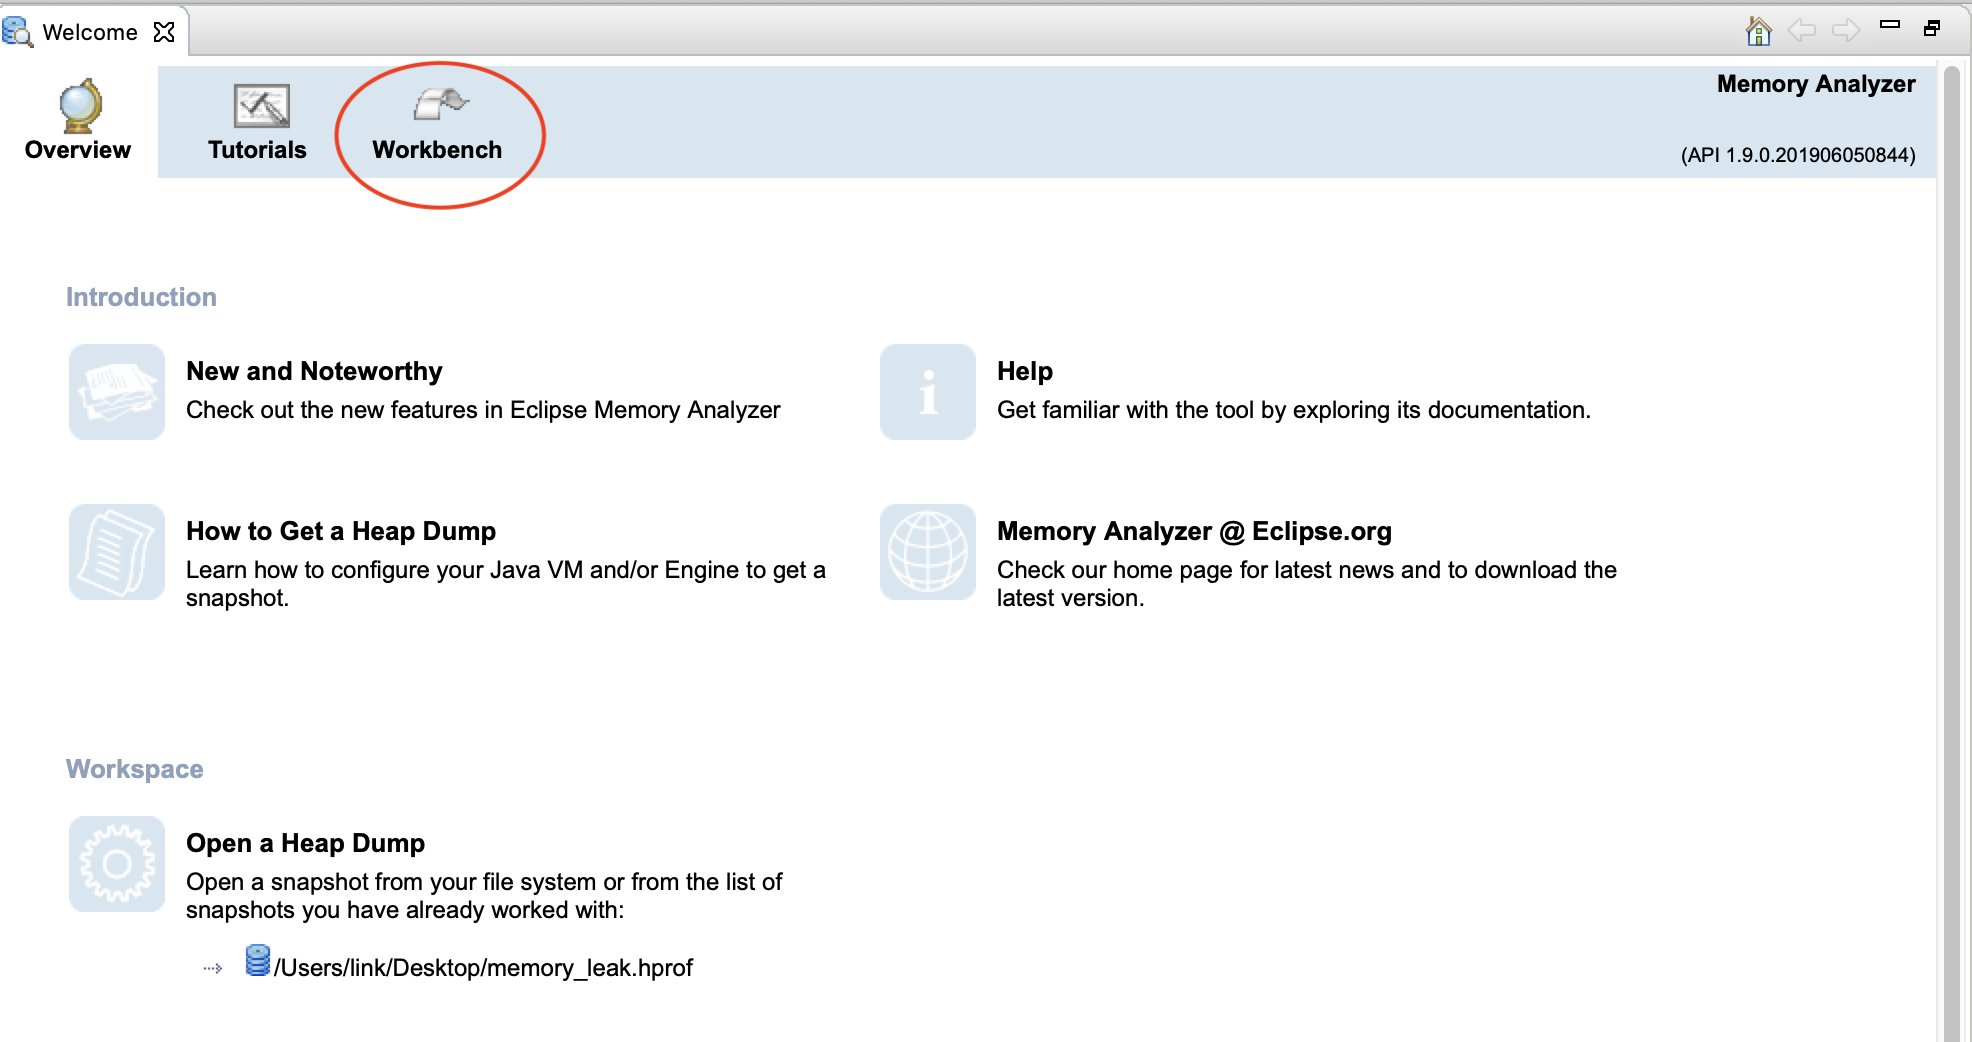1972x1042 pixels.
Task: Click the New and Noteworthy icon
Action: [117, 392]
